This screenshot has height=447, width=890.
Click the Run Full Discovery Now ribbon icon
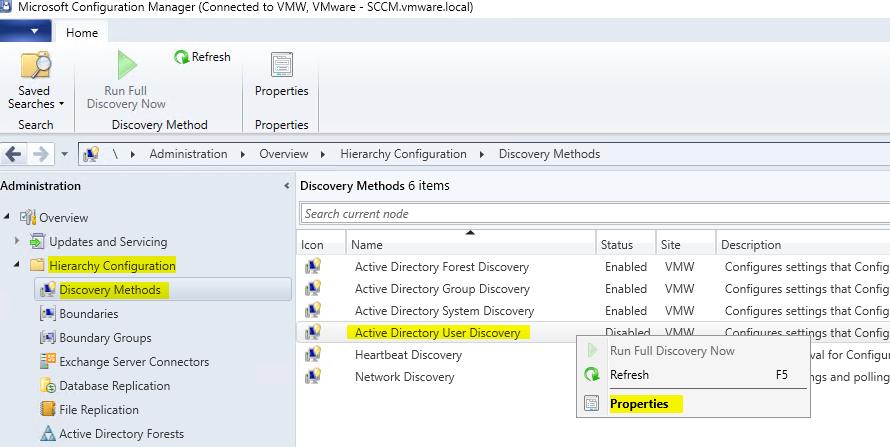tap(126, 65)
